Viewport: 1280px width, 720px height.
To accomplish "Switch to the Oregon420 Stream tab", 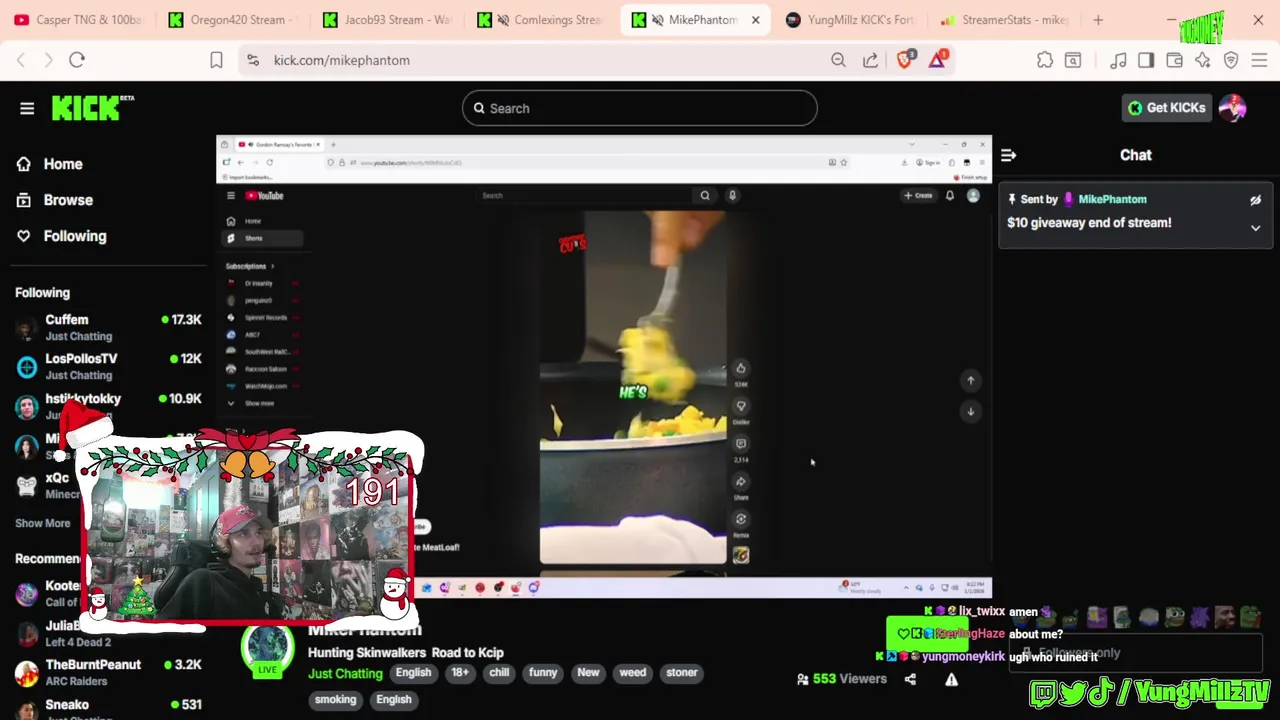I will 232,20.
